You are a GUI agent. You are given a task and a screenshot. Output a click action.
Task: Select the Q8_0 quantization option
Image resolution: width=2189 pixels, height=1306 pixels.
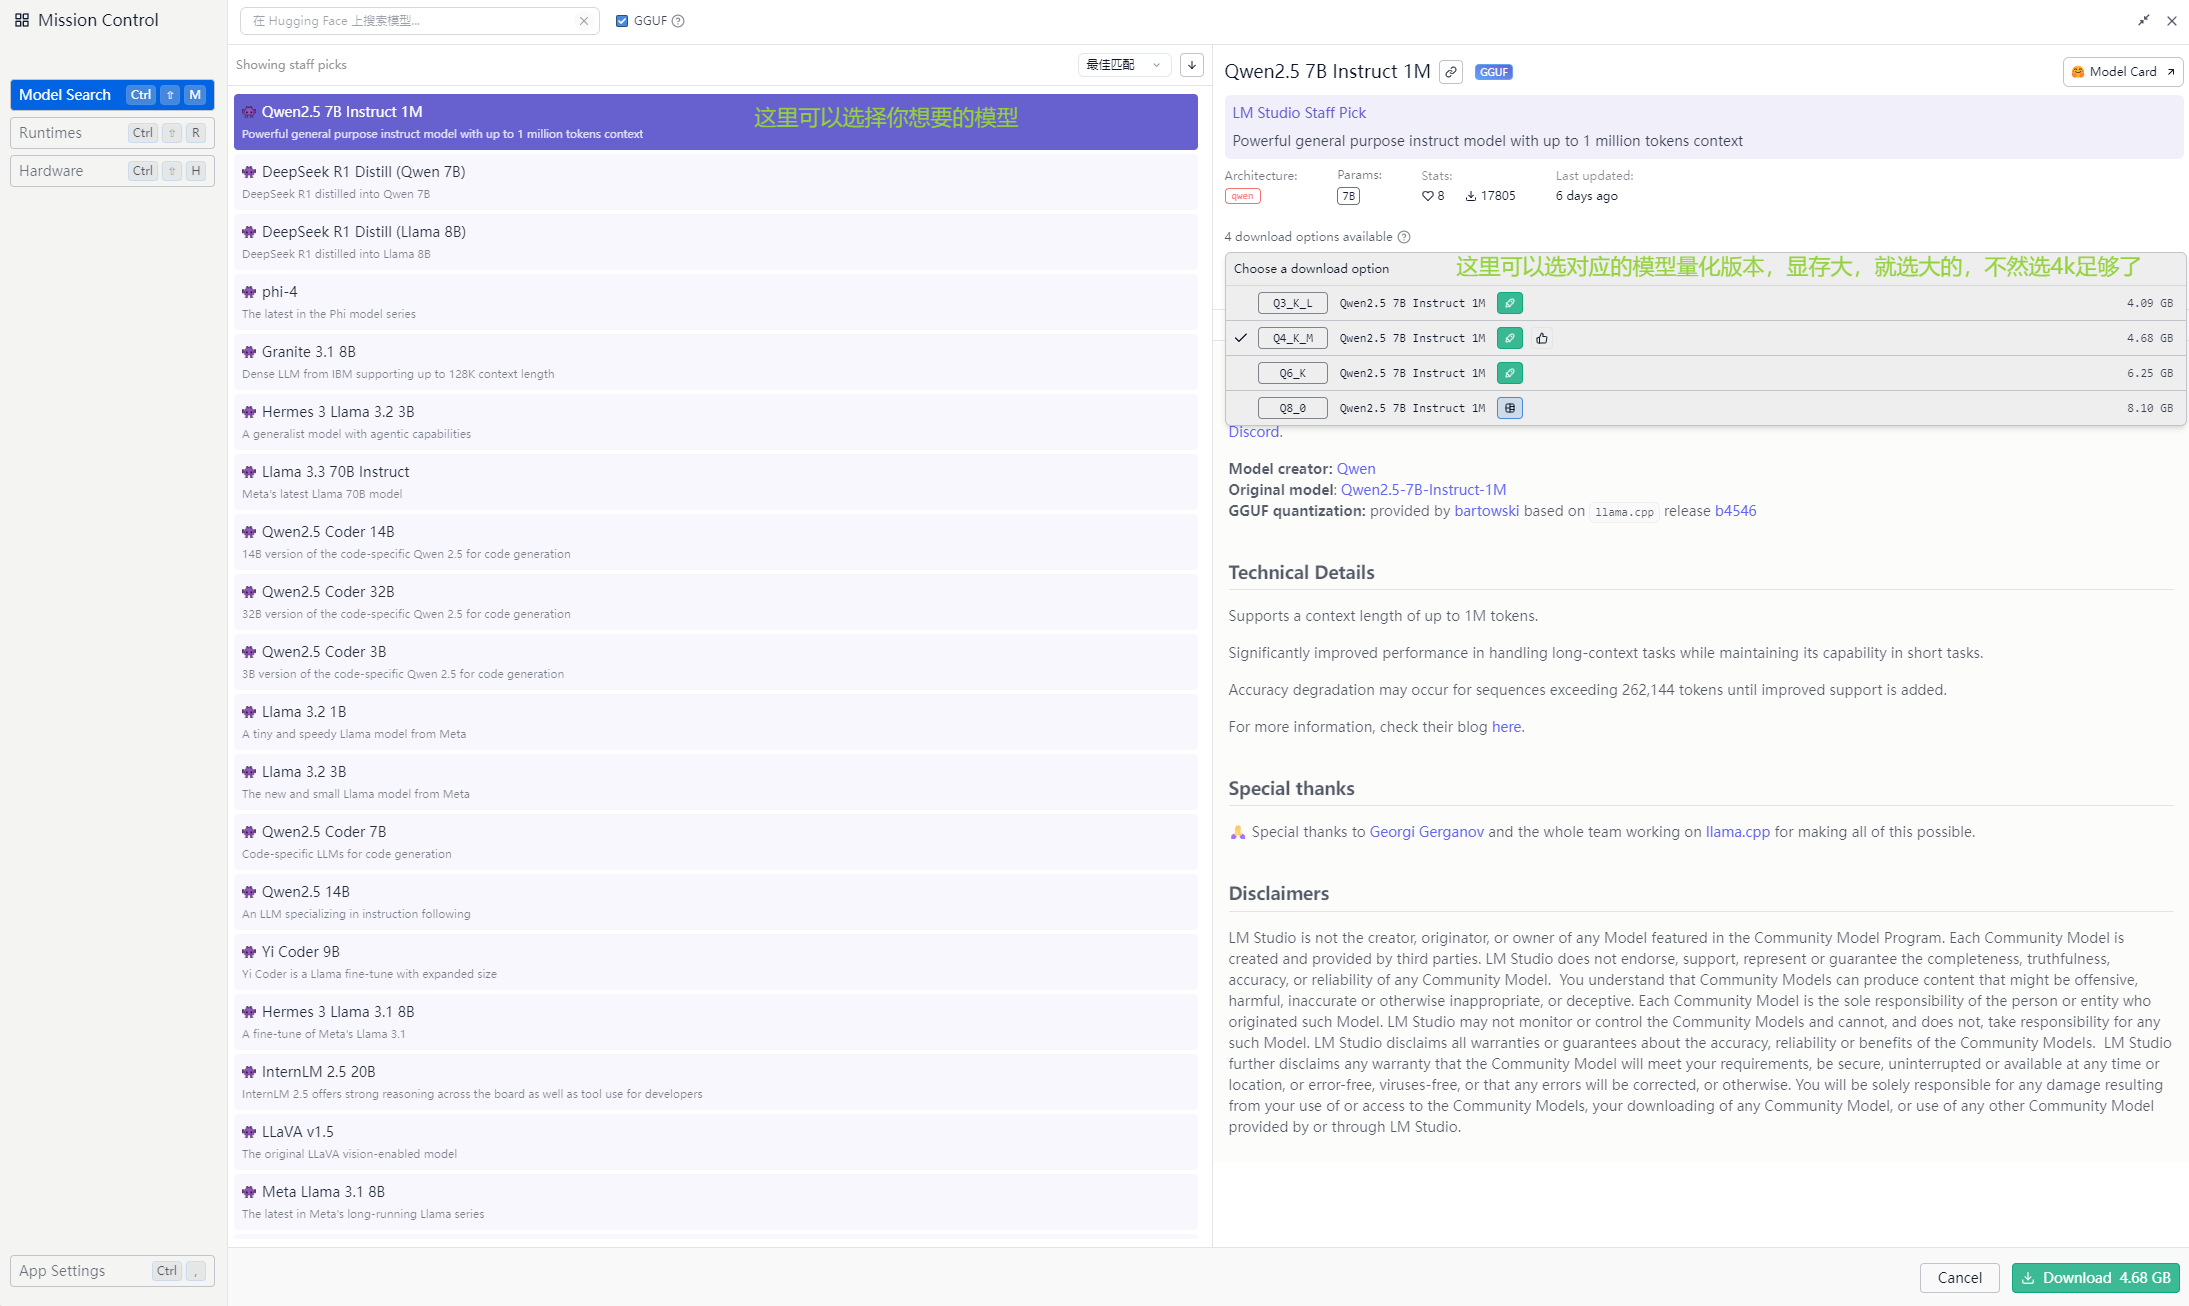tap(1292, 408)
